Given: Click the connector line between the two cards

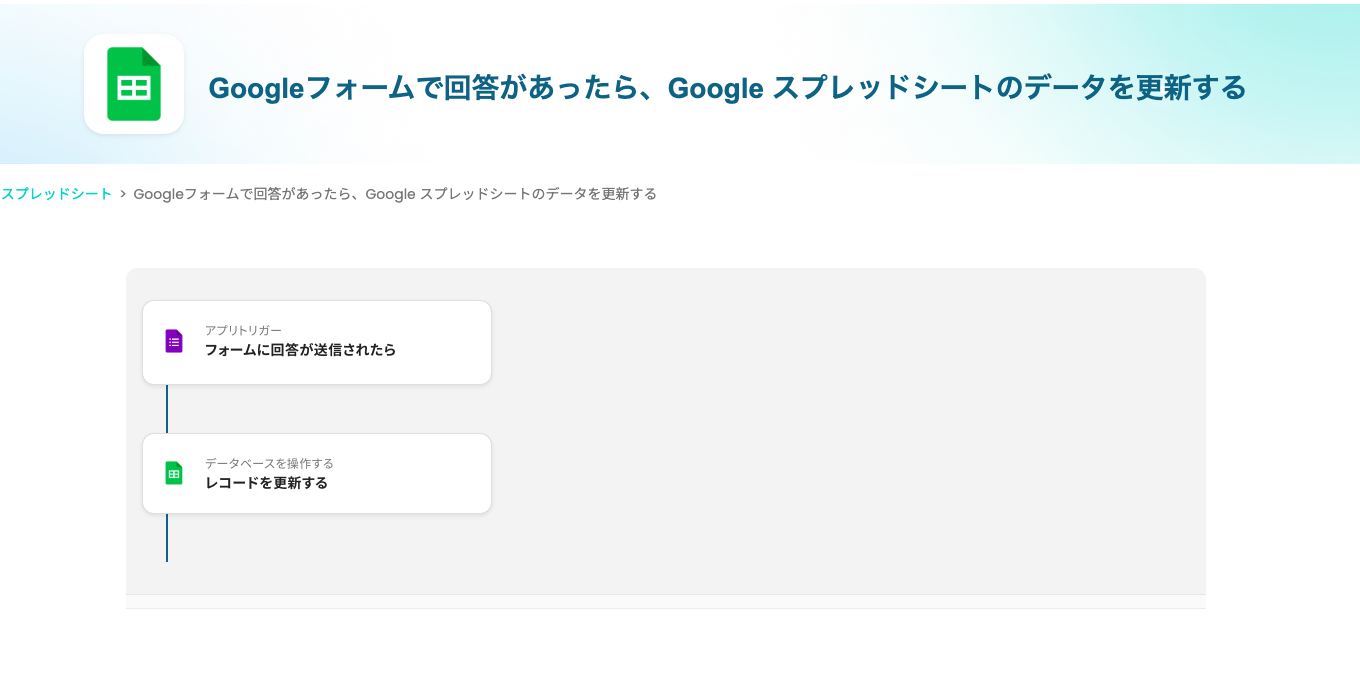Looking at the screenshot, I should click(167, 409).
